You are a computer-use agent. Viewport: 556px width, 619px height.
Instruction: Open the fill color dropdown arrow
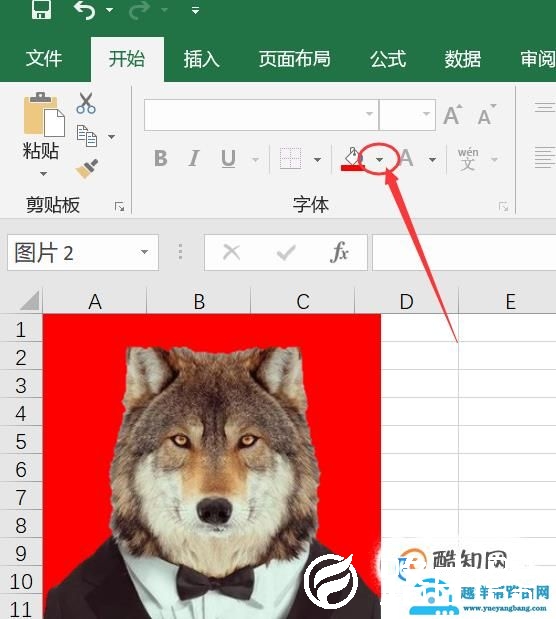[379, 159]
